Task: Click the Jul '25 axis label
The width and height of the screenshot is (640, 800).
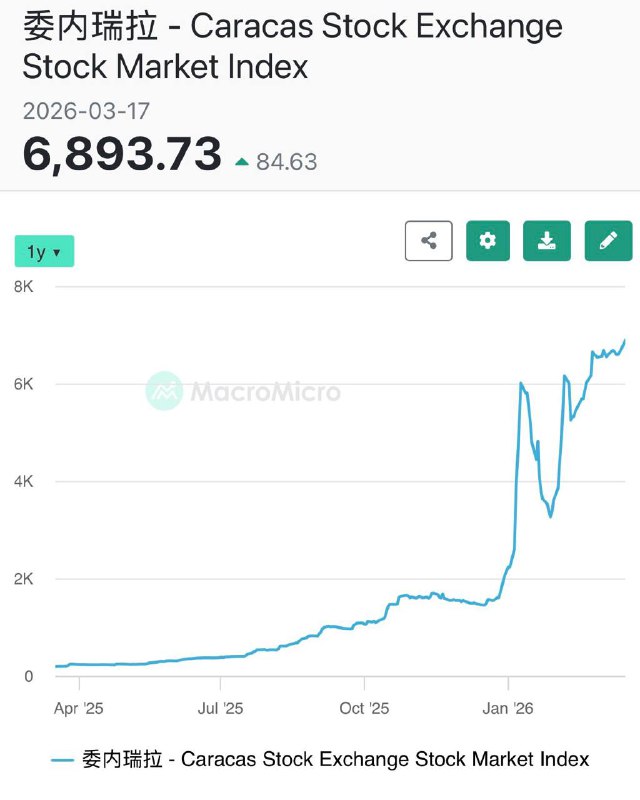Action: [221, 709]
